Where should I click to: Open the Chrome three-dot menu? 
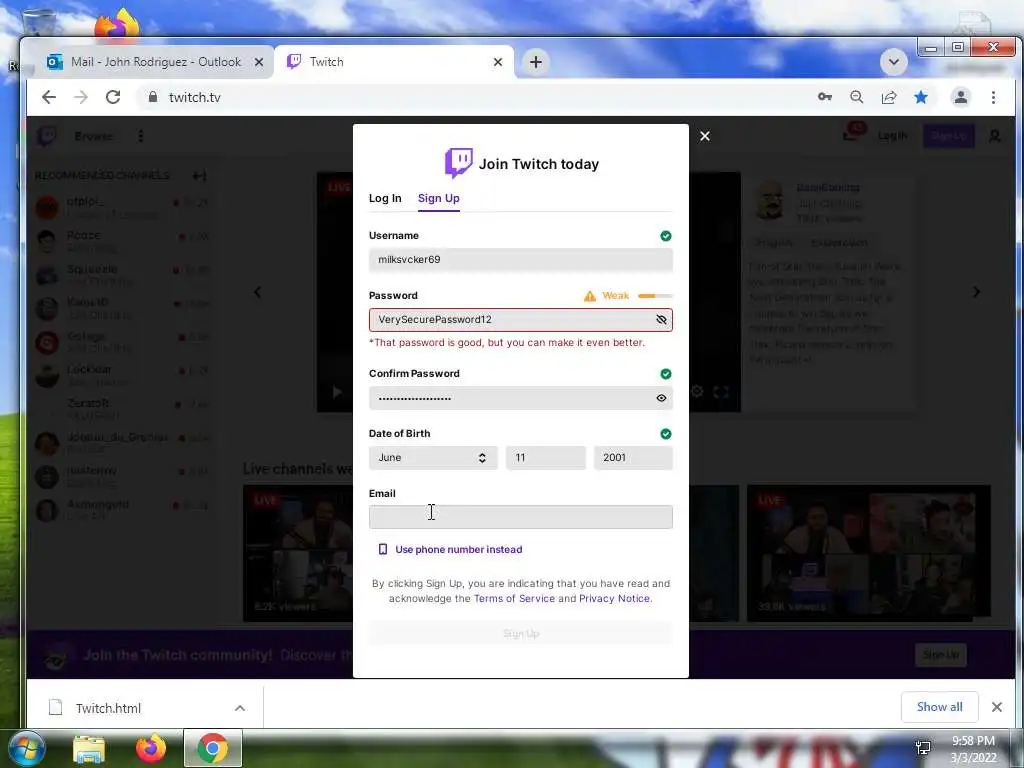(993, 97)
